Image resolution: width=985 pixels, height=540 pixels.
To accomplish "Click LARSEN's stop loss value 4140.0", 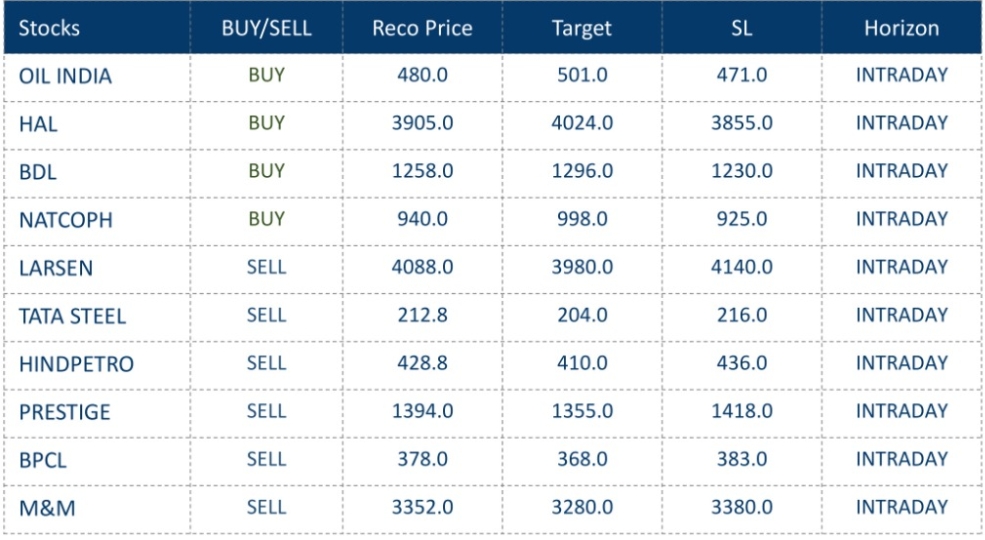I will [x=741, y=267].
